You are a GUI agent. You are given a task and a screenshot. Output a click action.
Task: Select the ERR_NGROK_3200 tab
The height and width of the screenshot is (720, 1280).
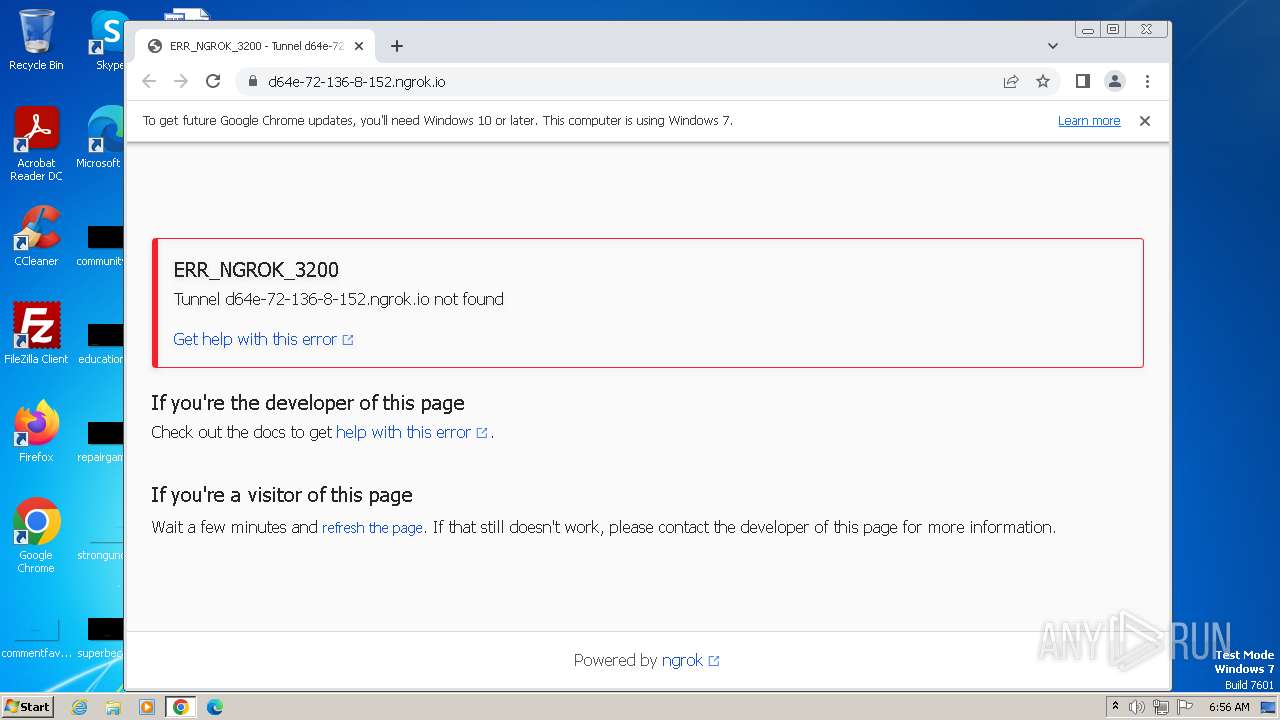pos(255,46)
